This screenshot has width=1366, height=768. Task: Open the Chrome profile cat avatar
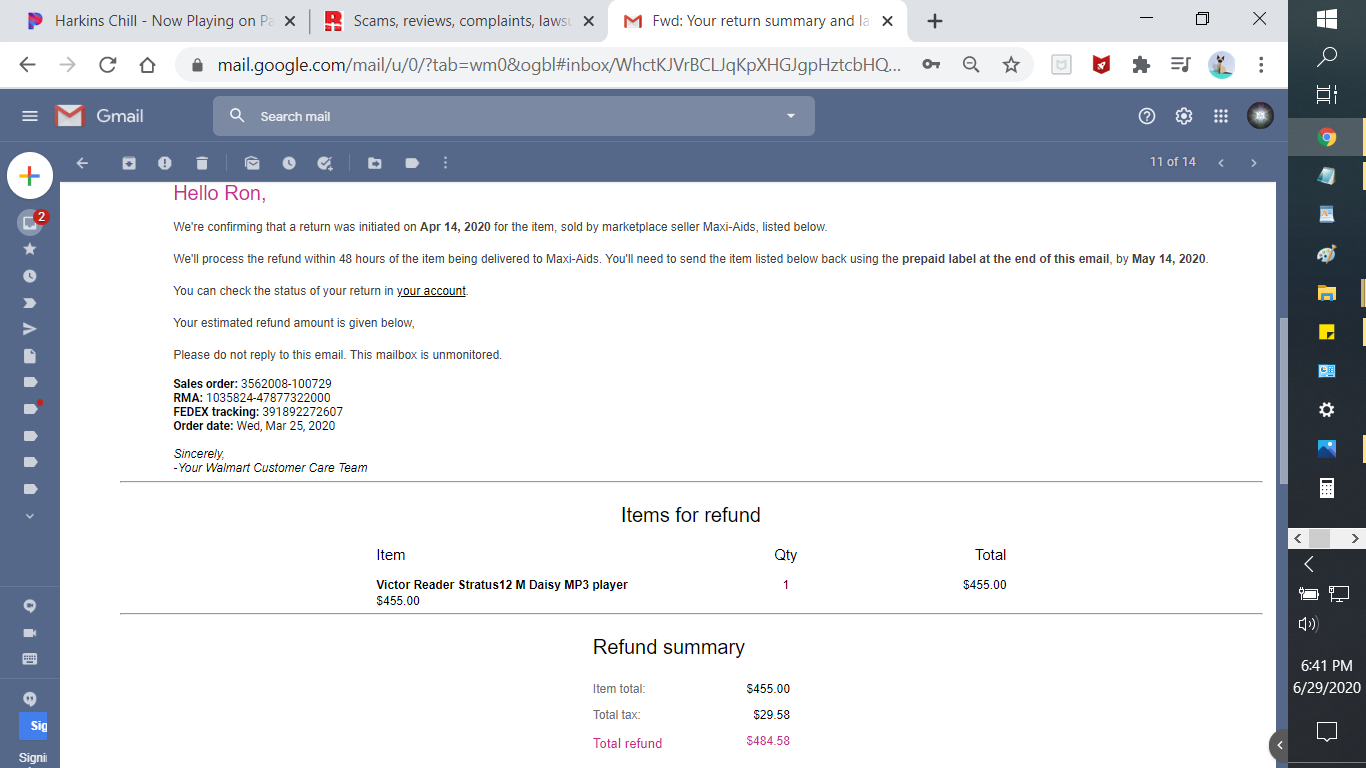click(1221, 65)
